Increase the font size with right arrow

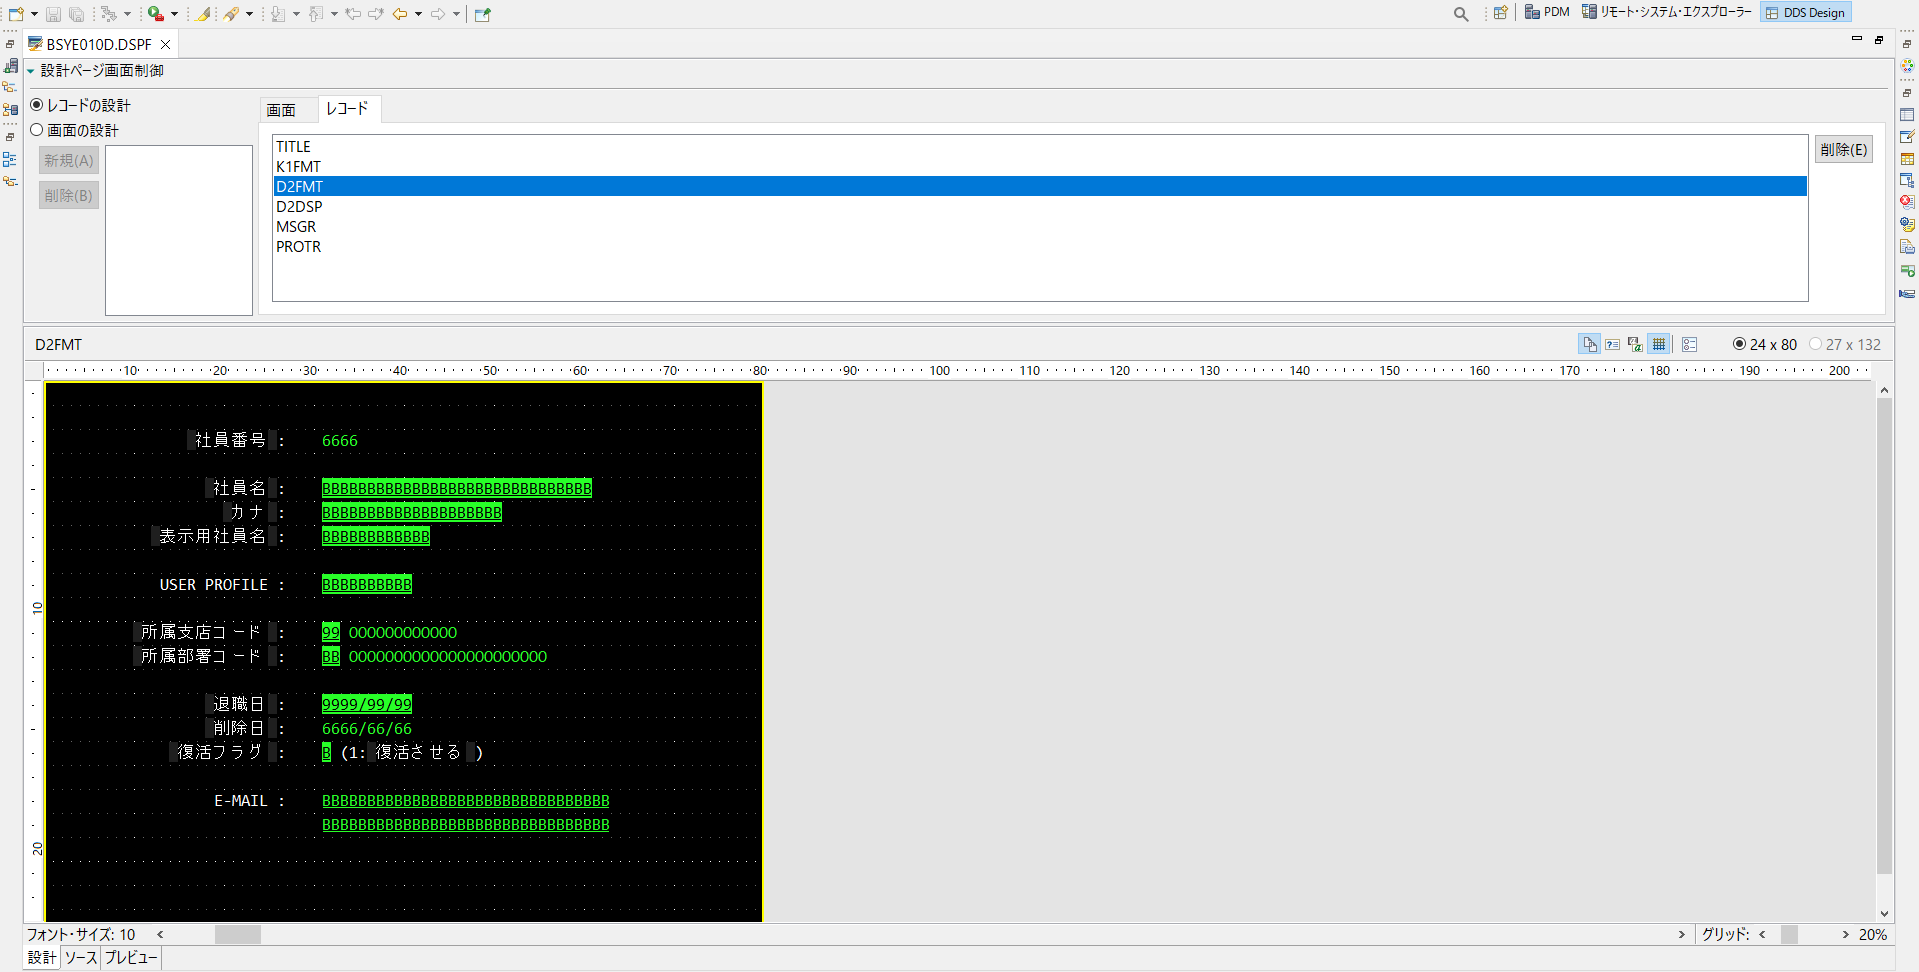[1681, 934]
